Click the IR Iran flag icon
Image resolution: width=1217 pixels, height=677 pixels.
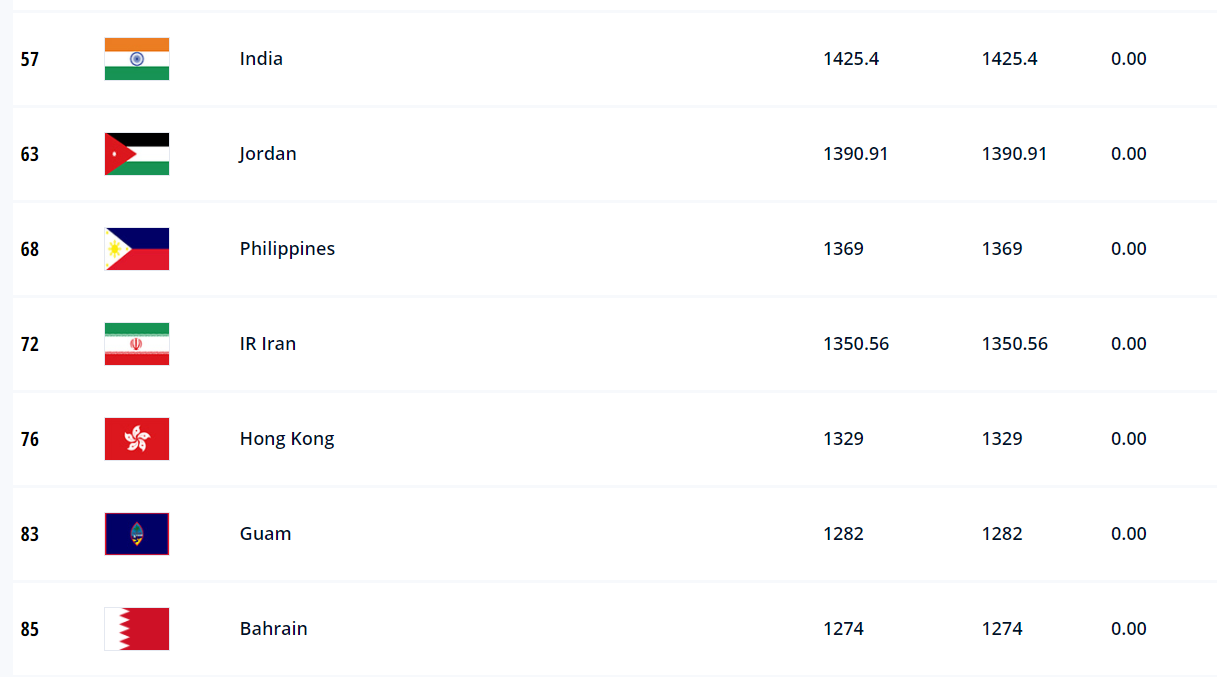137,344
